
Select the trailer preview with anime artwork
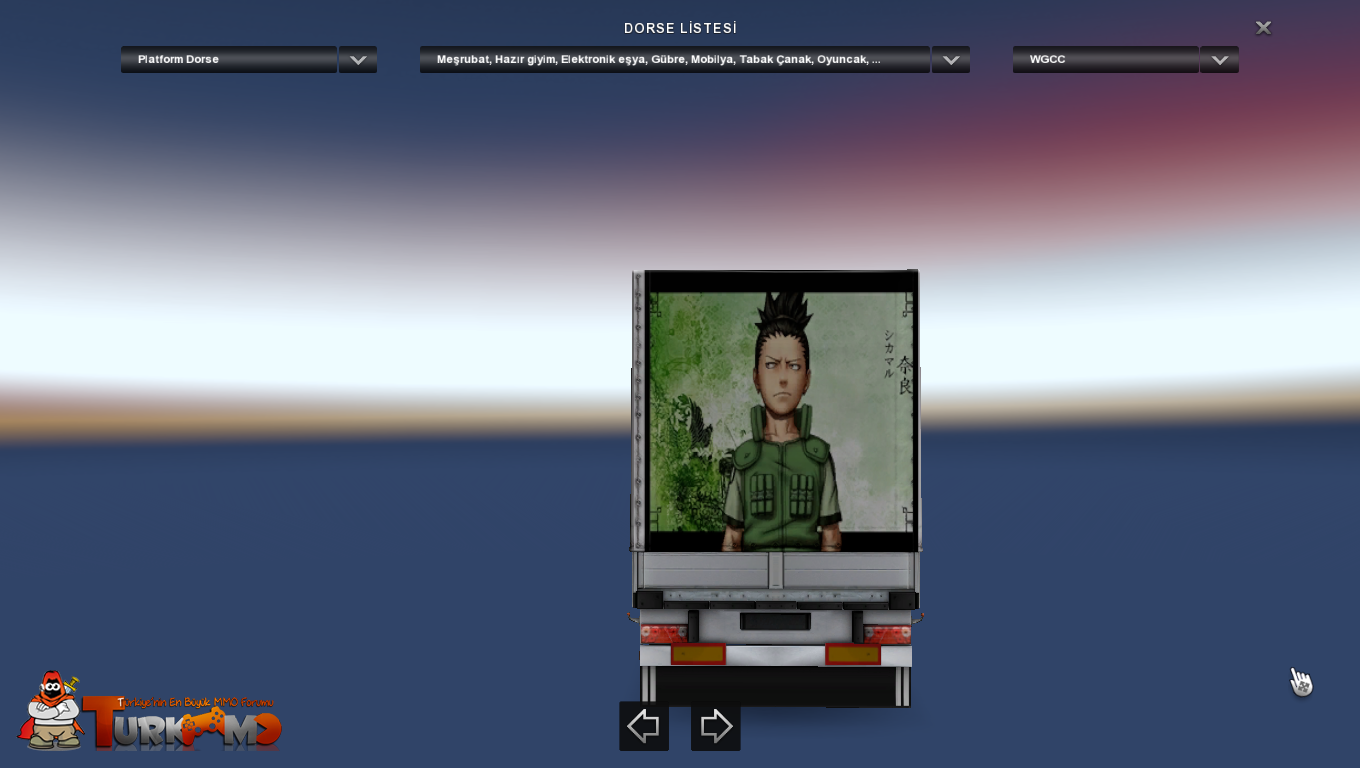click(776, 488)
